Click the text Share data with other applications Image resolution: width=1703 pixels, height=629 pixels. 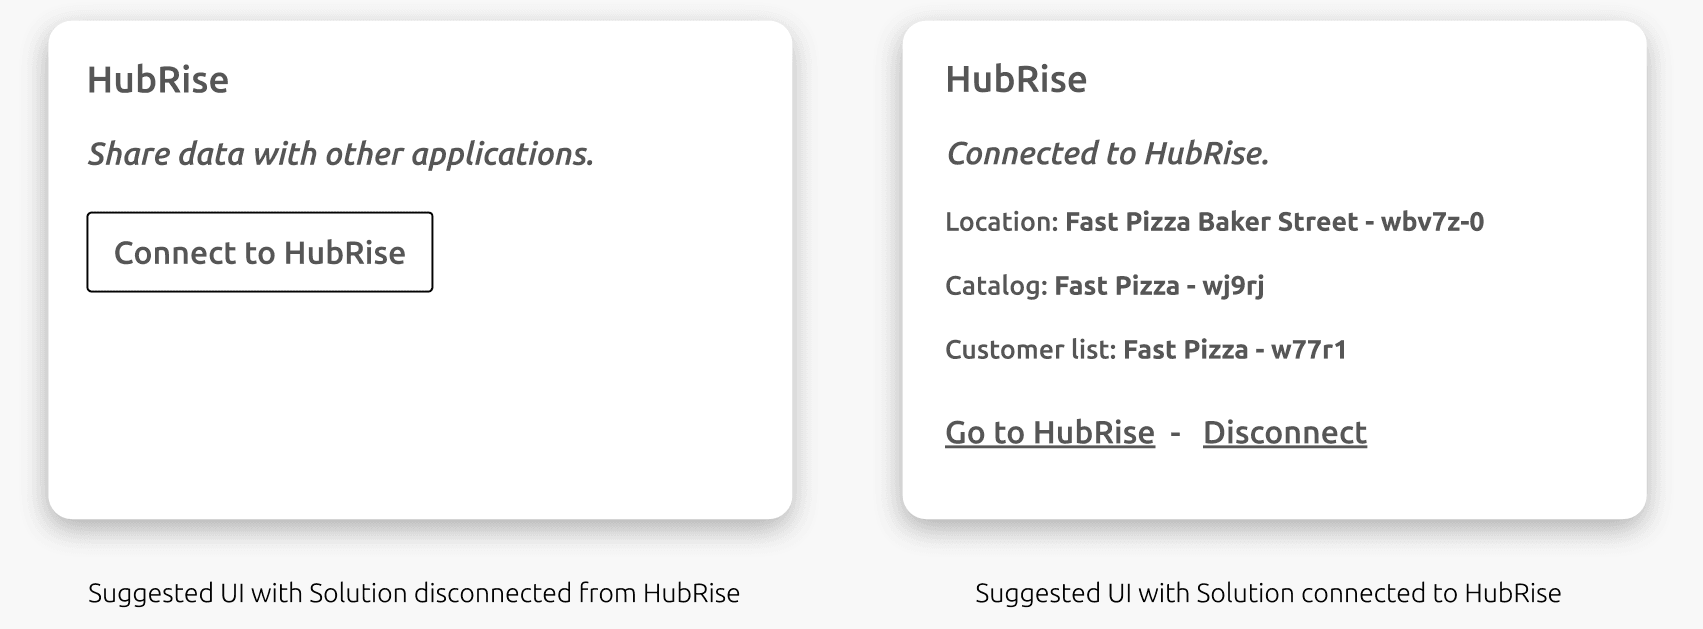[342, 154]
